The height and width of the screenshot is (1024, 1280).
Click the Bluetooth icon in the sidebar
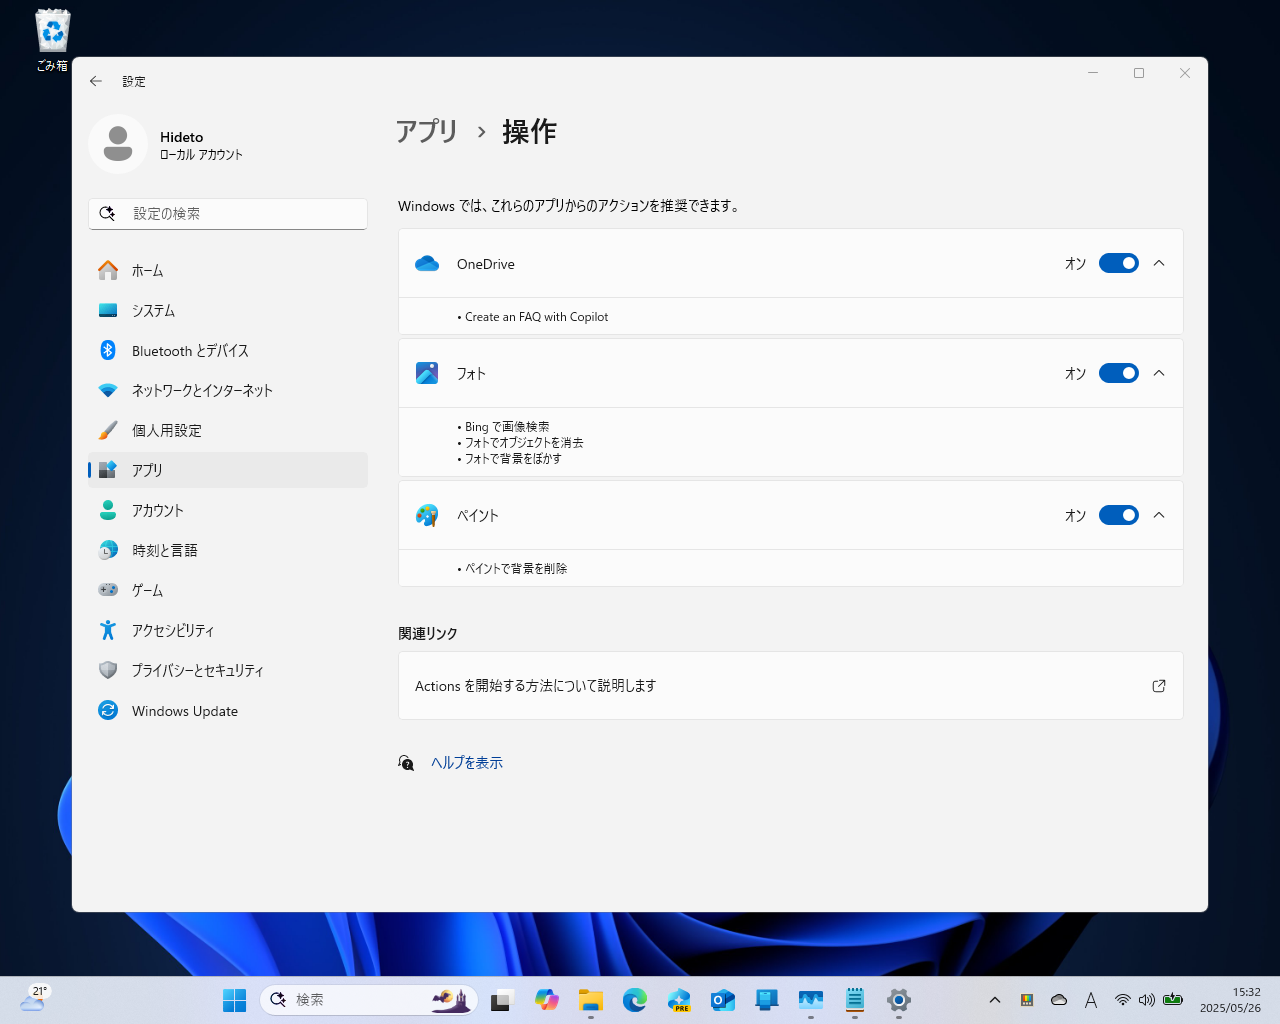[108, 350]
